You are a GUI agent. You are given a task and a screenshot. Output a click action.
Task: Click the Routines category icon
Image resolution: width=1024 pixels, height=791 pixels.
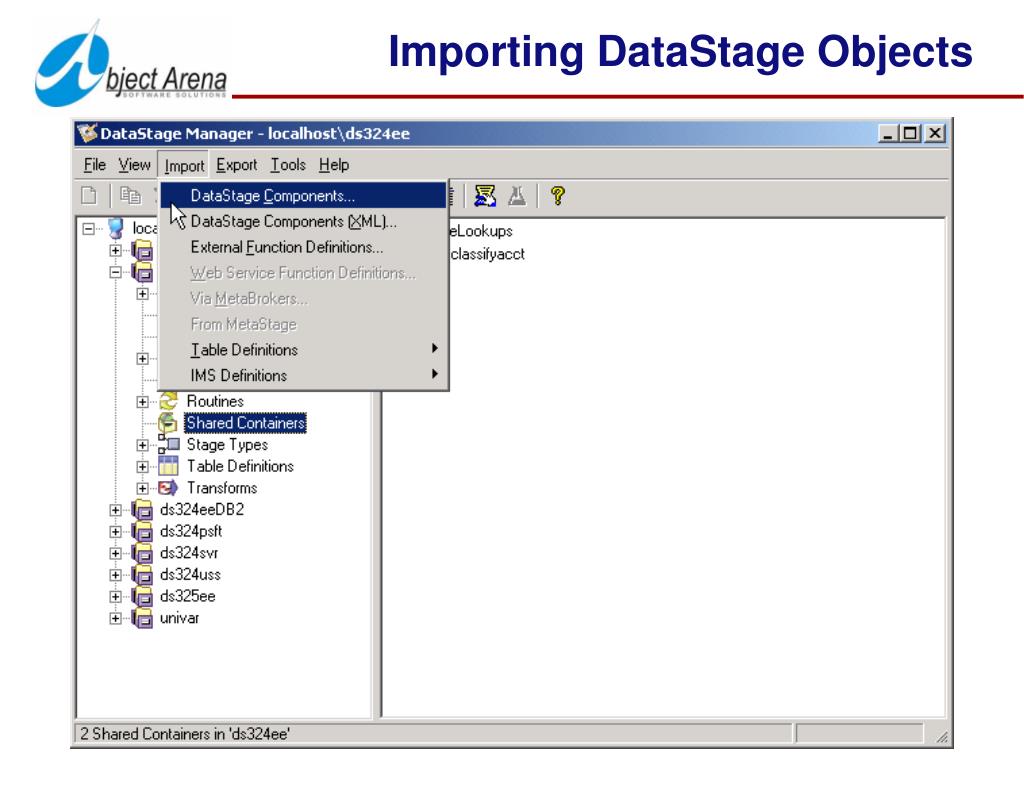click(168, 401)
